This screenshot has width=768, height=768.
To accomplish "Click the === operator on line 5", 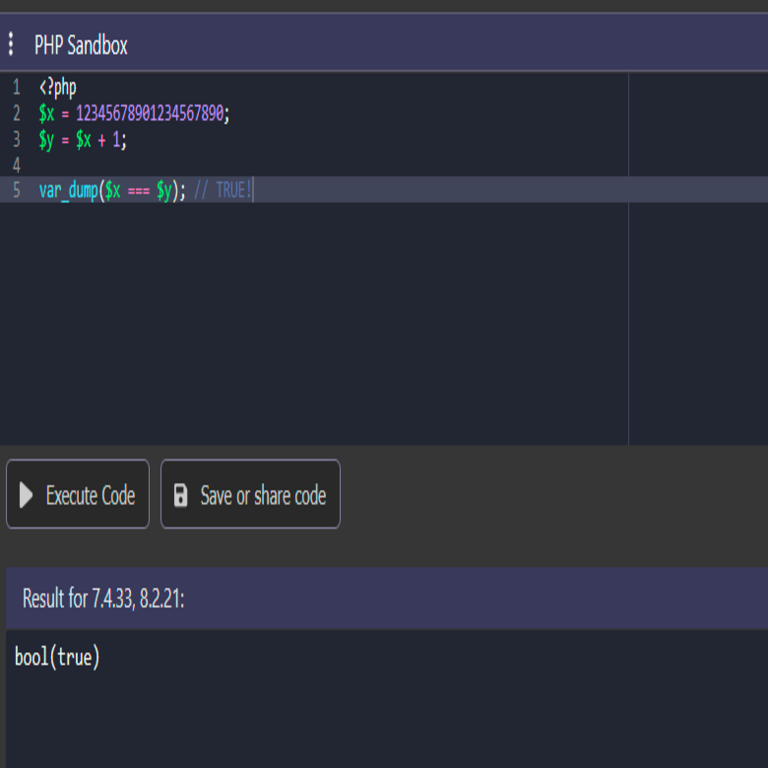I will pos(138,190).
